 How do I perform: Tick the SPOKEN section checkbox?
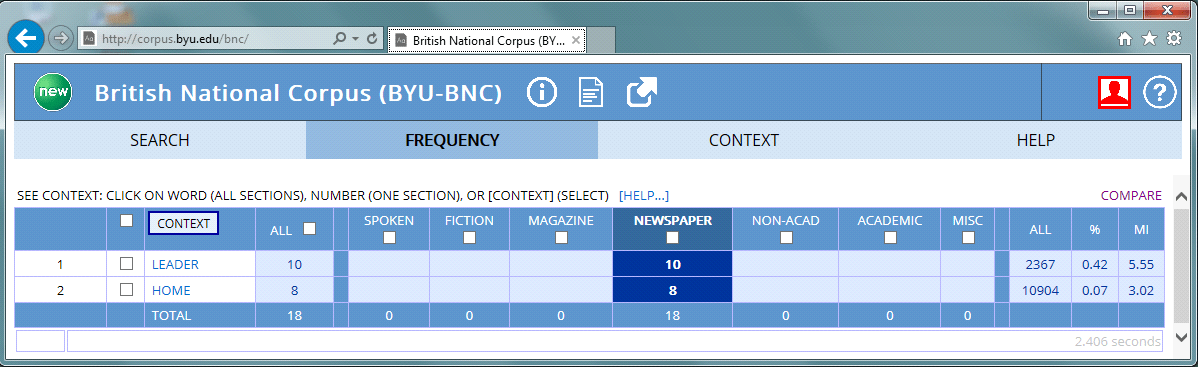click(389, 238)
